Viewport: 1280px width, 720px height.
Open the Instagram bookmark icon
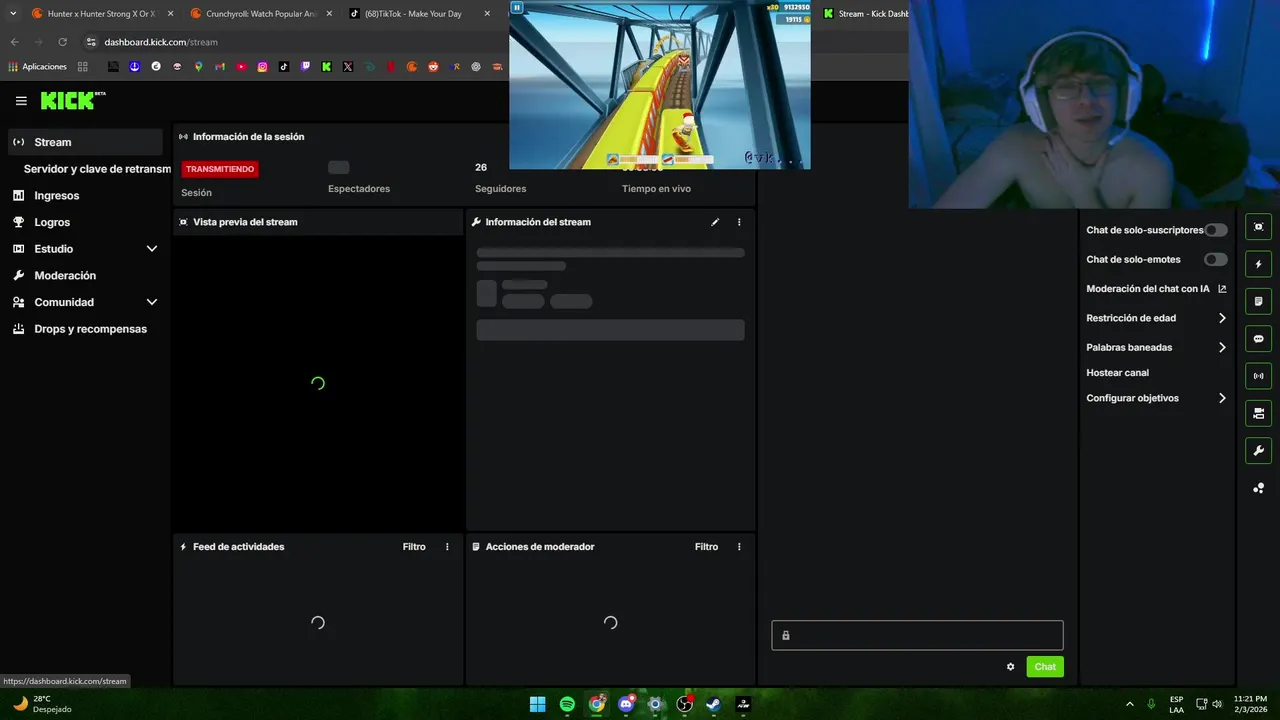262,67
